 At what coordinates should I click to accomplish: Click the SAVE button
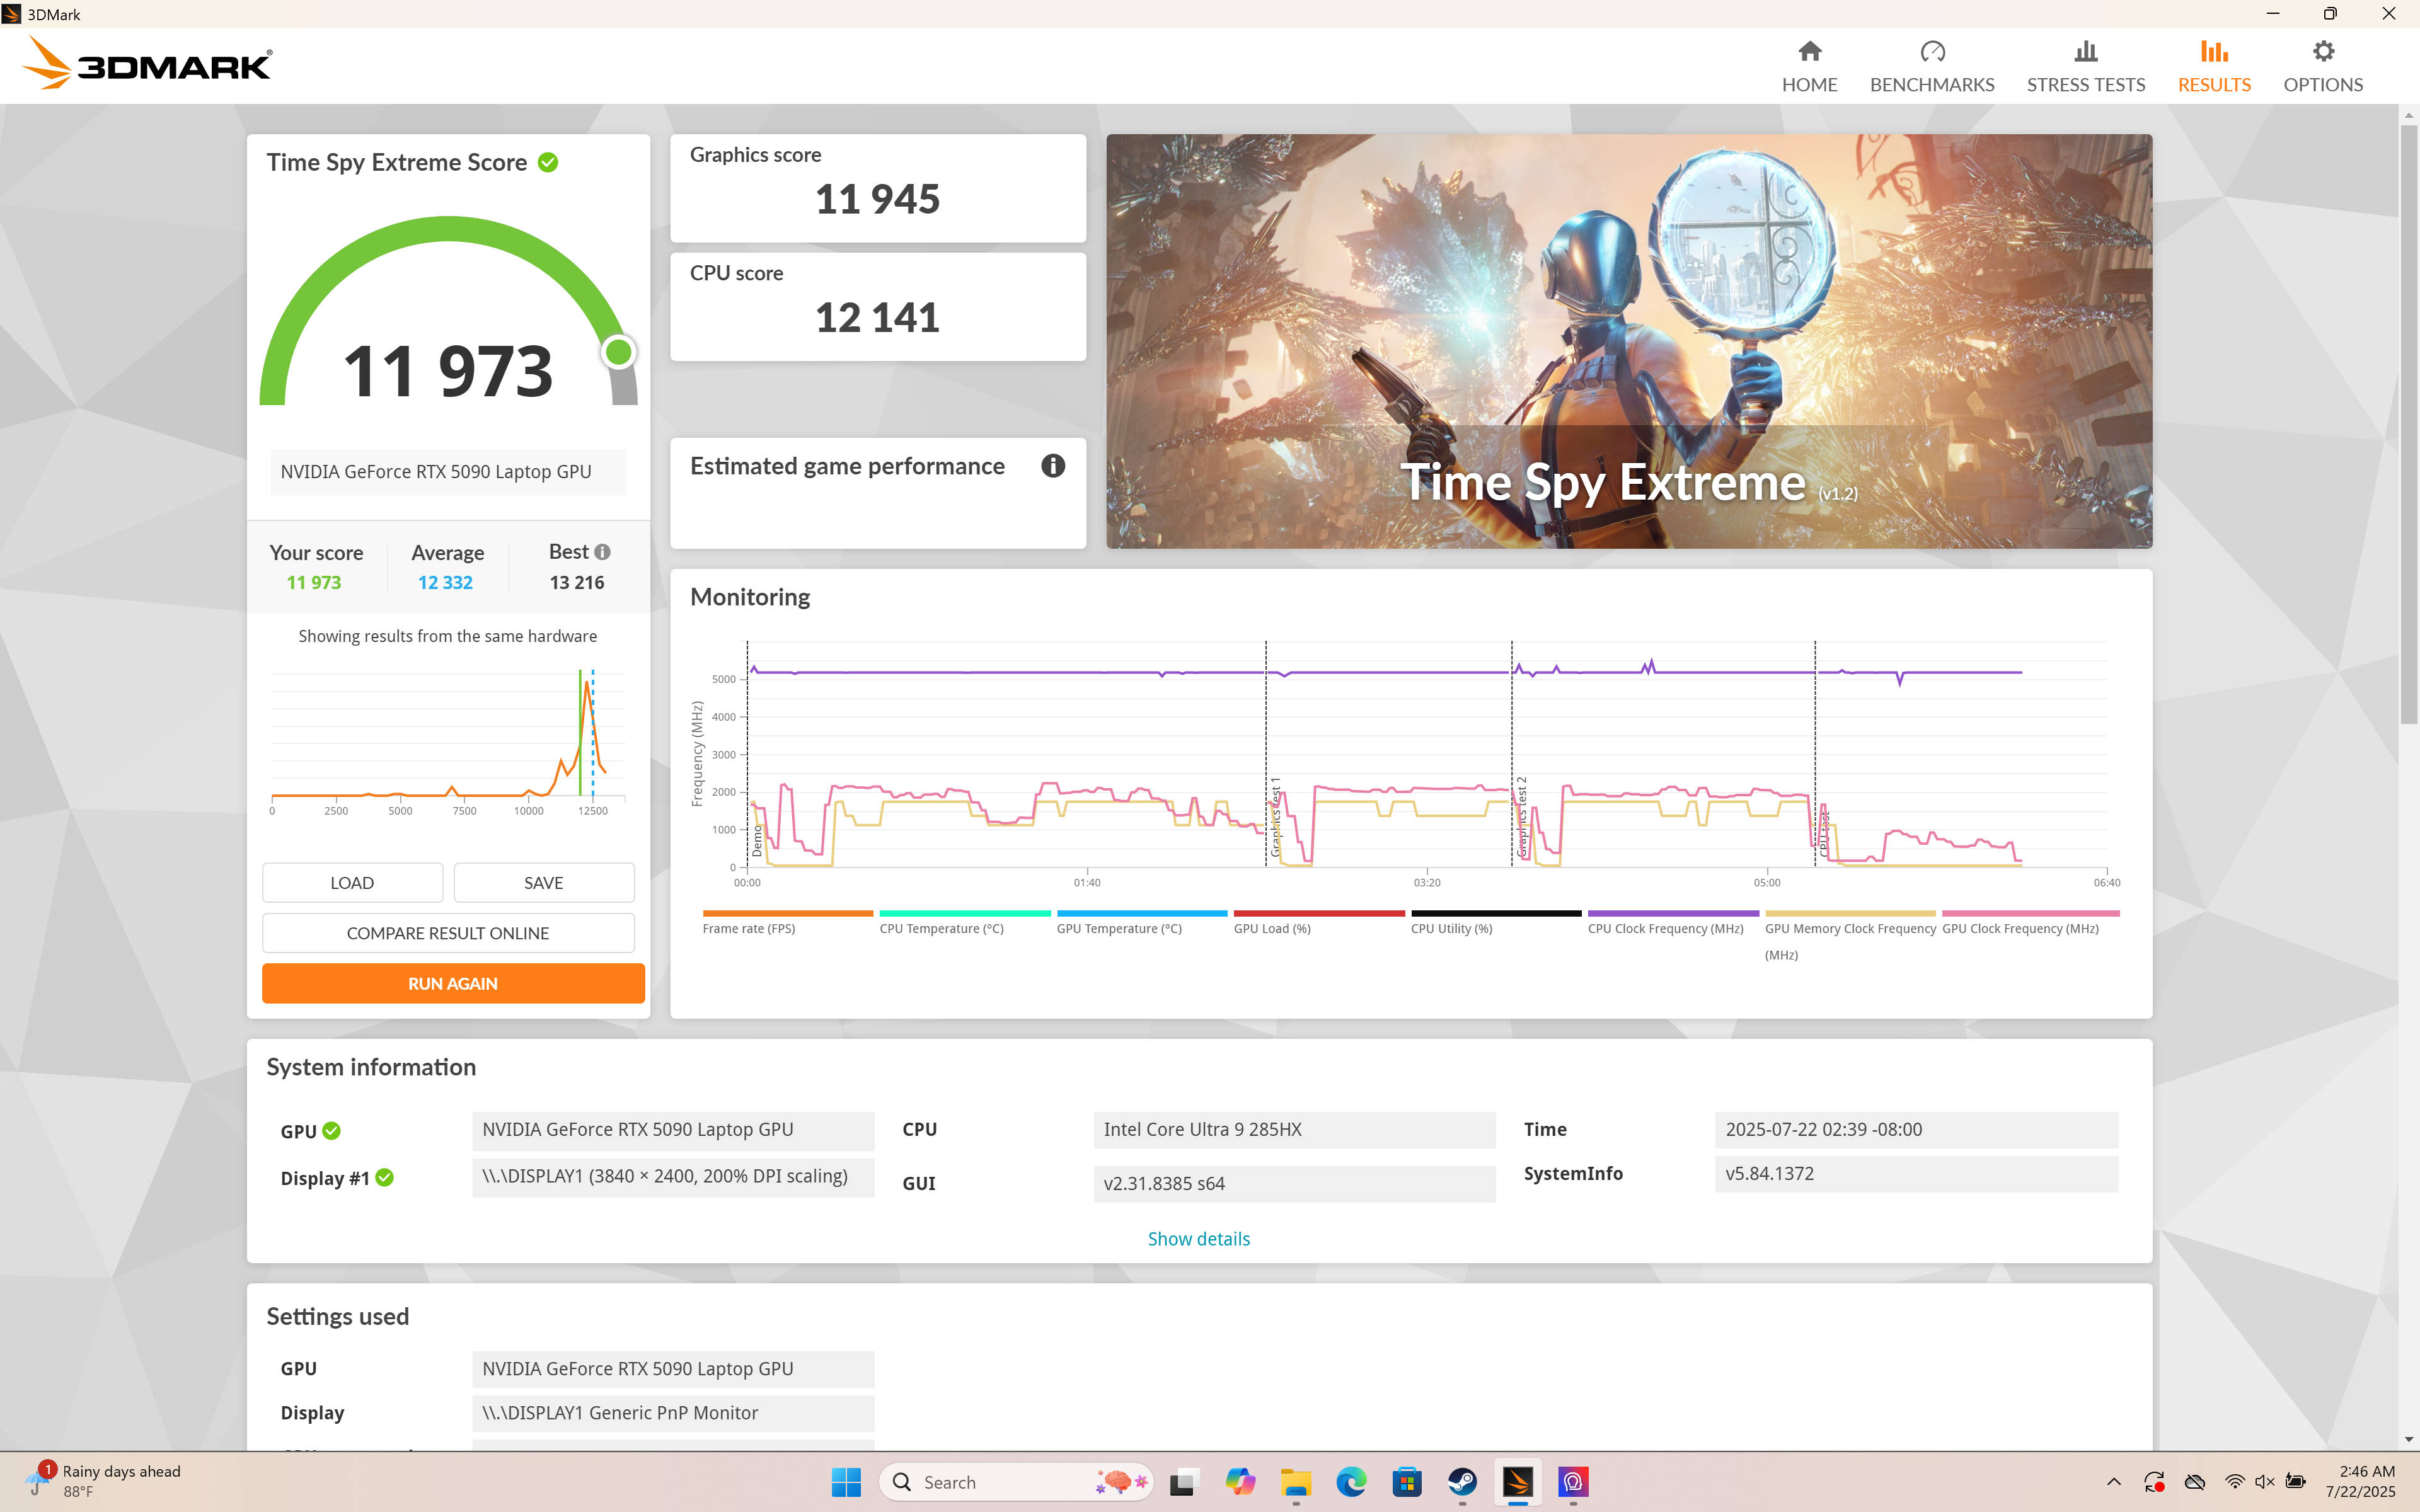point(543,883)
